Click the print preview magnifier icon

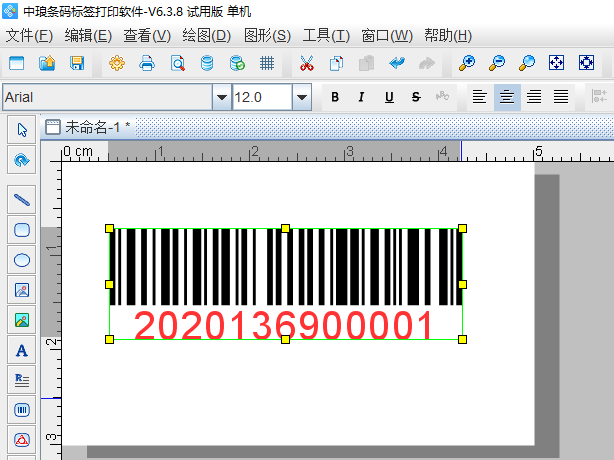click(177, 64)
